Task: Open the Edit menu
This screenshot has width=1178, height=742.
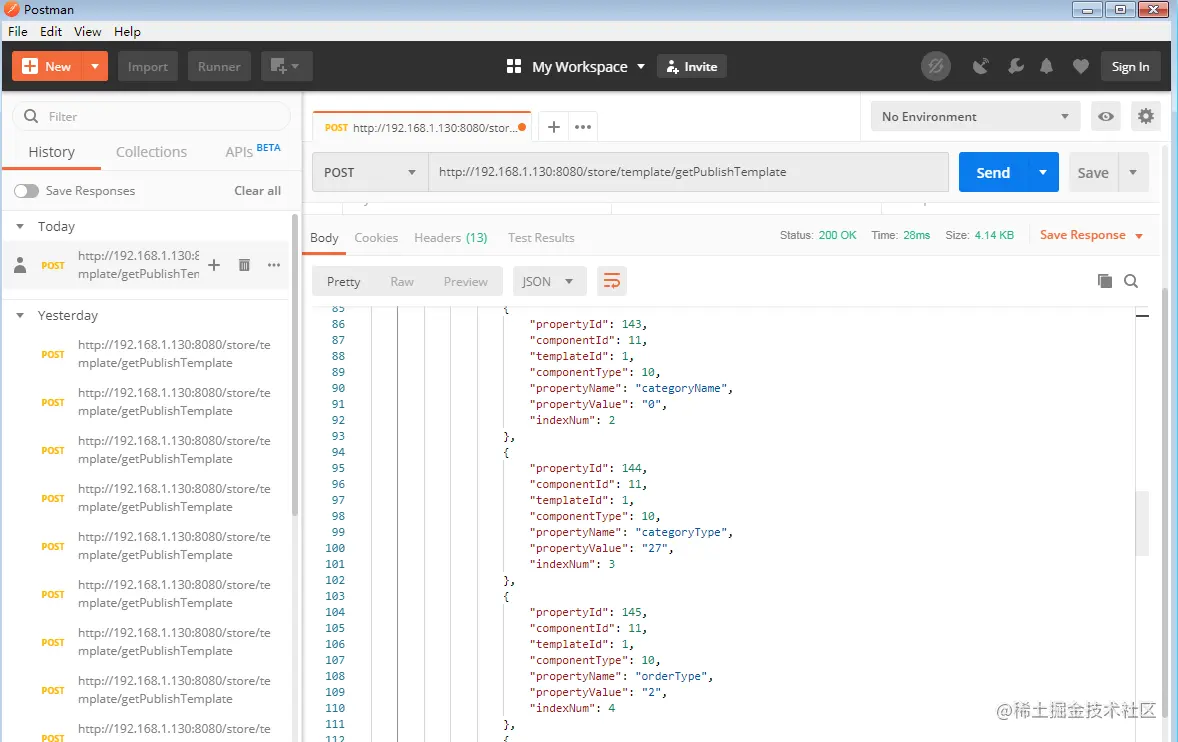Action: (x=51, y=32)
